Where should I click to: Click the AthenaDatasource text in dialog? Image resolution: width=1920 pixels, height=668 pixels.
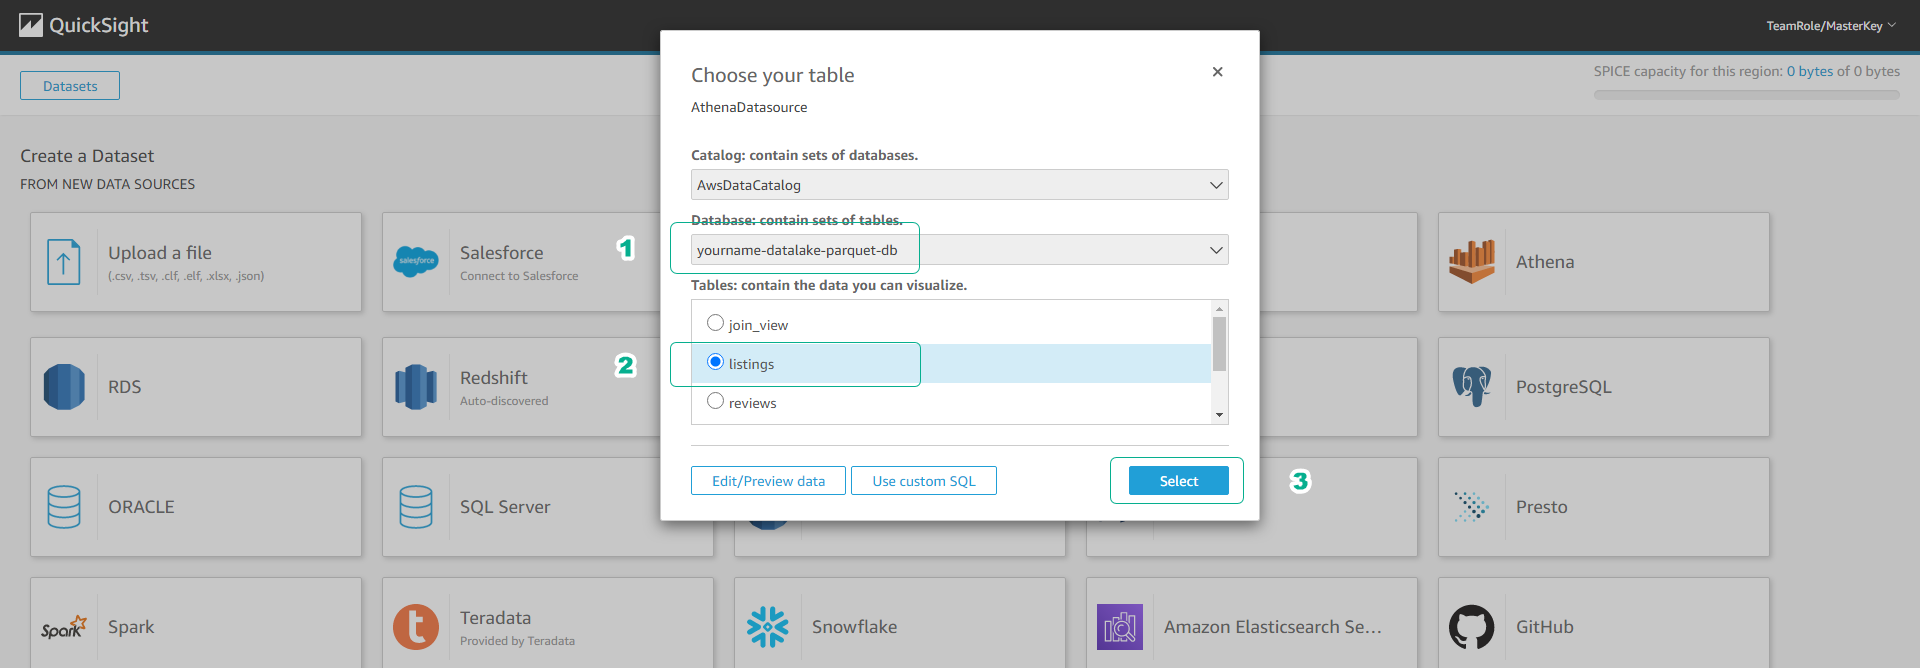749,107
